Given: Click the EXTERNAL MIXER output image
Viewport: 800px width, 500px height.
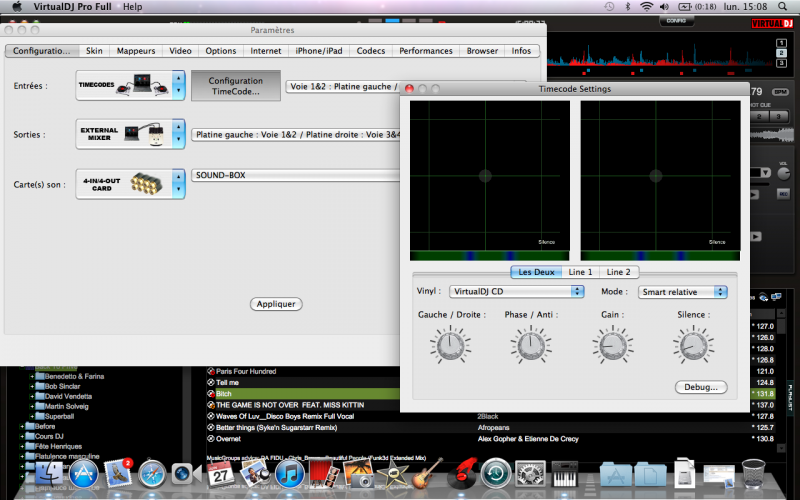Looking at the screenshot, I should point(124,134).
